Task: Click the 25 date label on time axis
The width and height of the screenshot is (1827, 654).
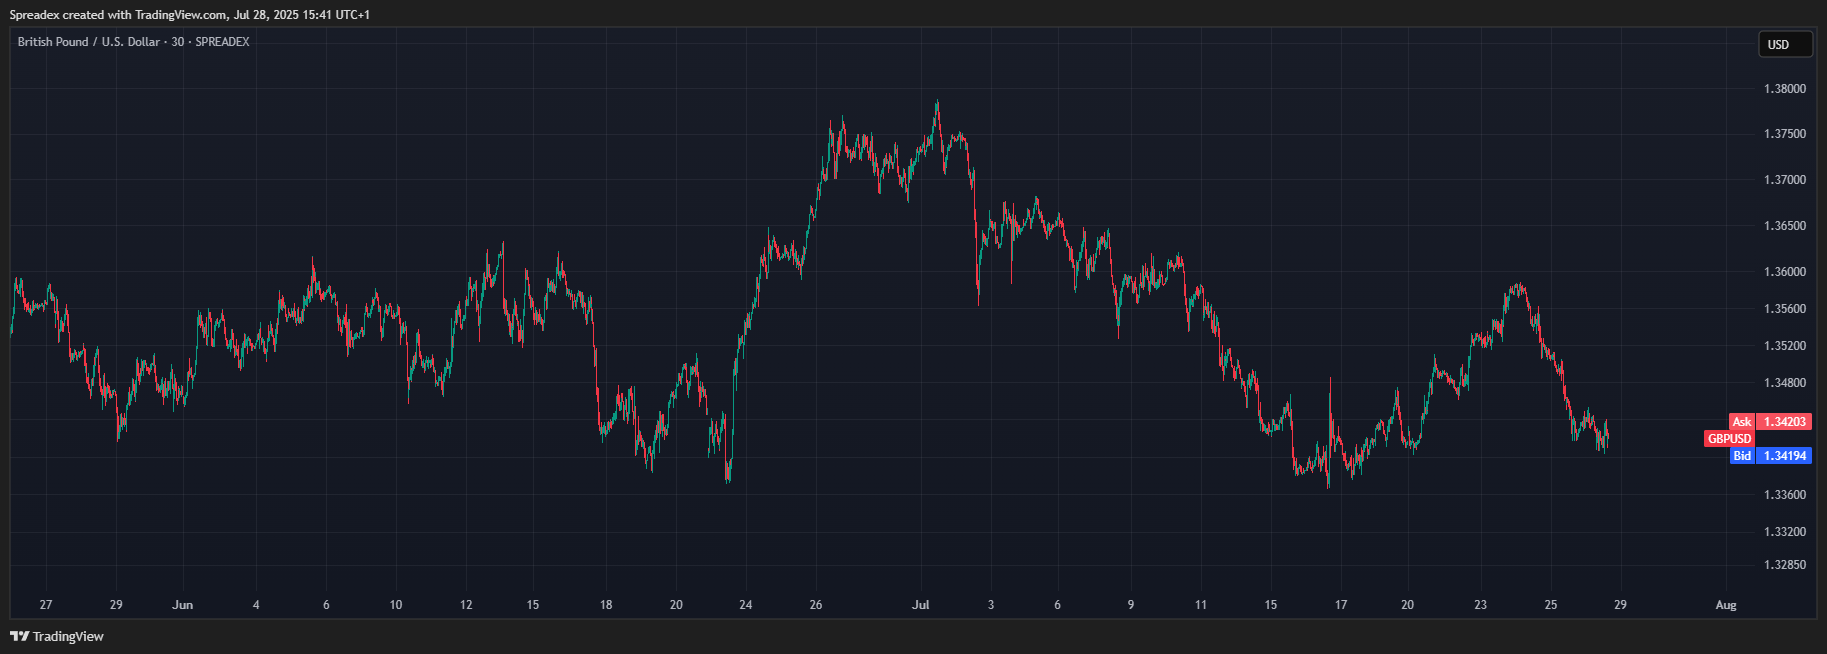Action: click(x=1551, y=605)
